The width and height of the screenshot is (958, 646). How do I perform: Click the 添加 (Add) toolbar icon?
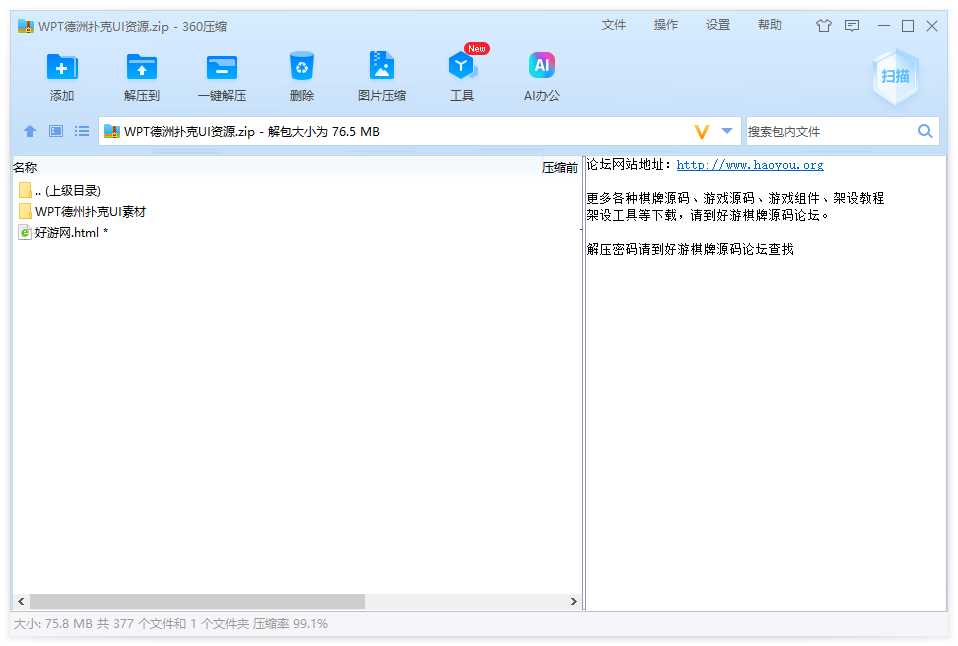(62, 67)
